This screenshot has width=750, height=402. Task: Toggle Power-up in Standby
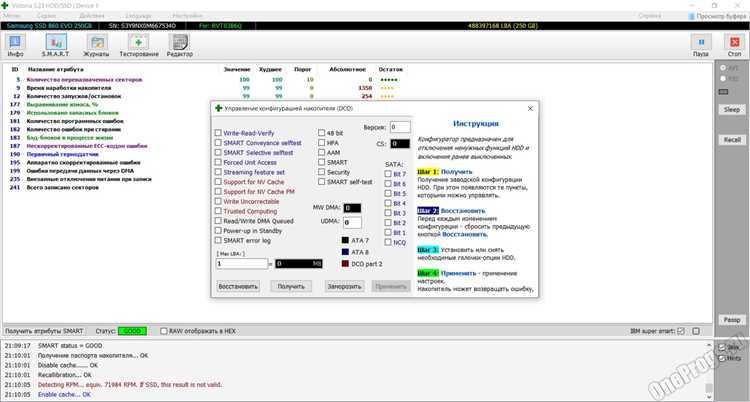[x=218, y=231]
